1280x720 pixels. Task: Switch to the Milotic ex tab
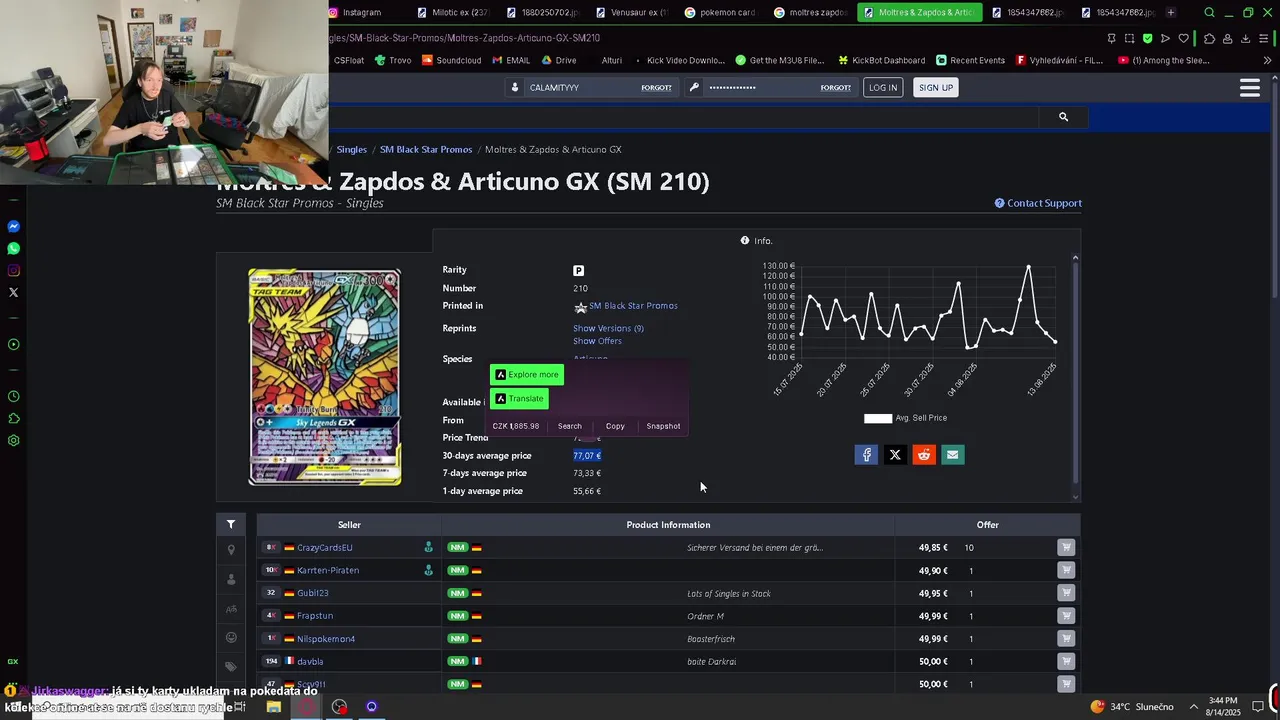(x=451, y=12)
